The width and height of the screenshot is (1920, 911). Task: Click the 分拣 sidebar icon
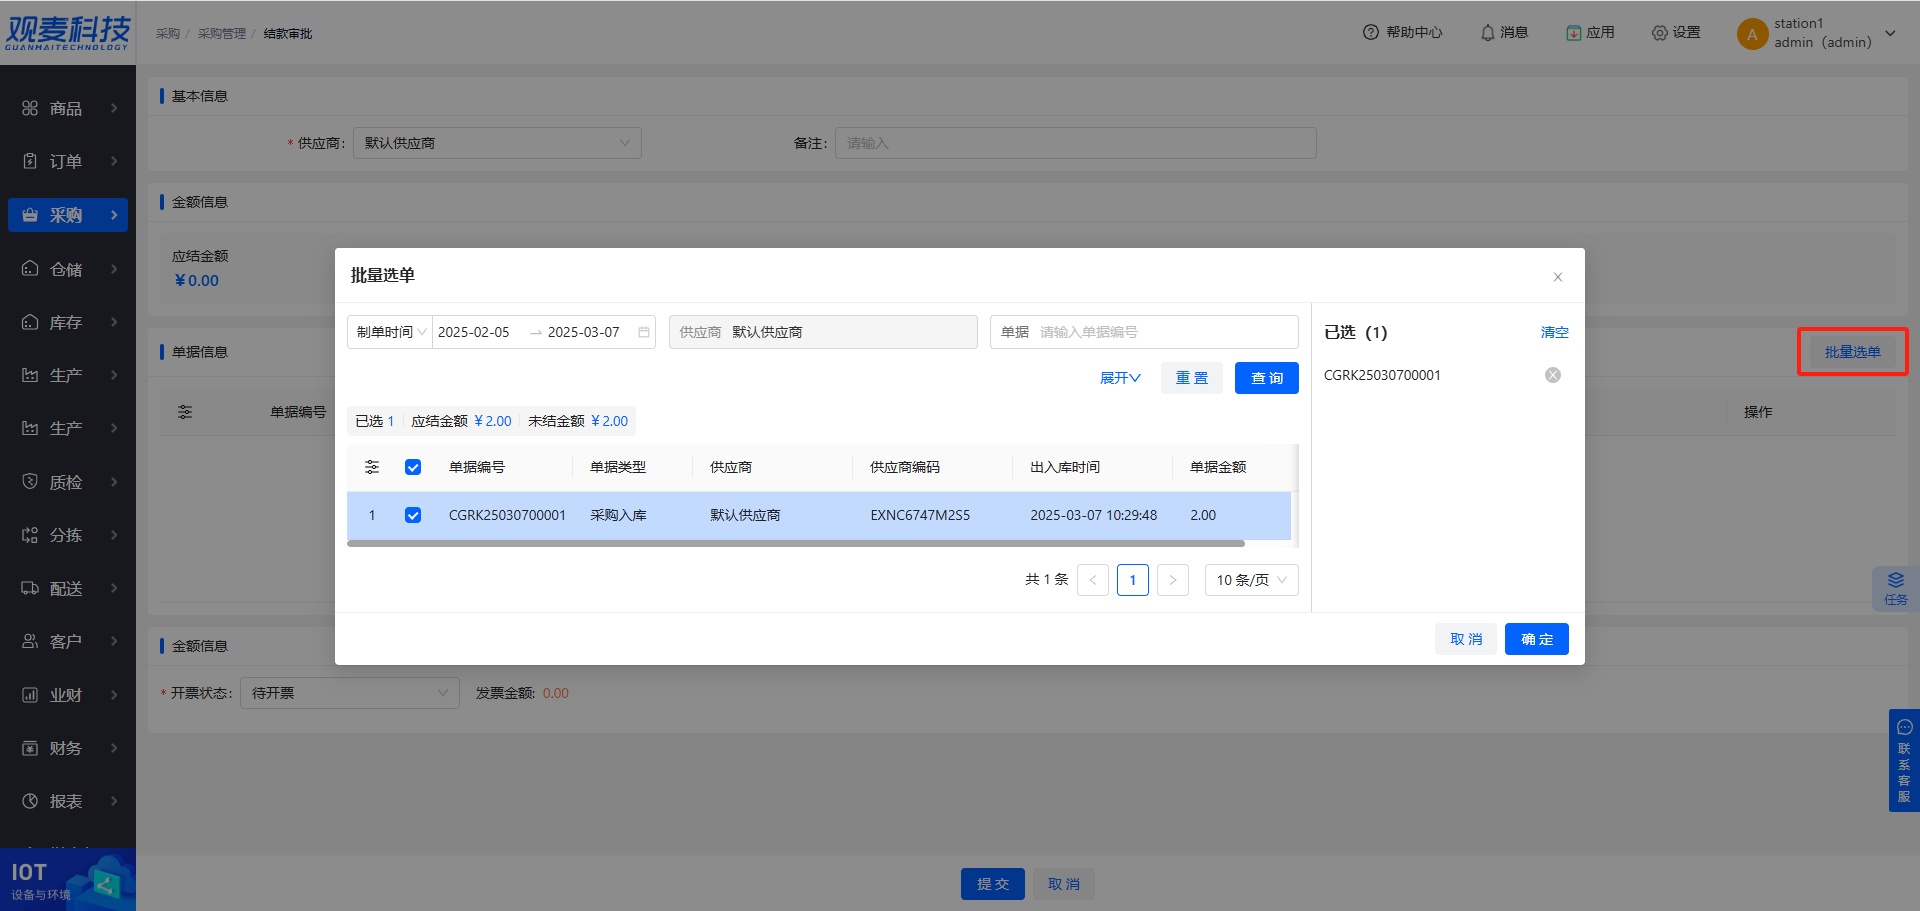click(x=30, y=535)
